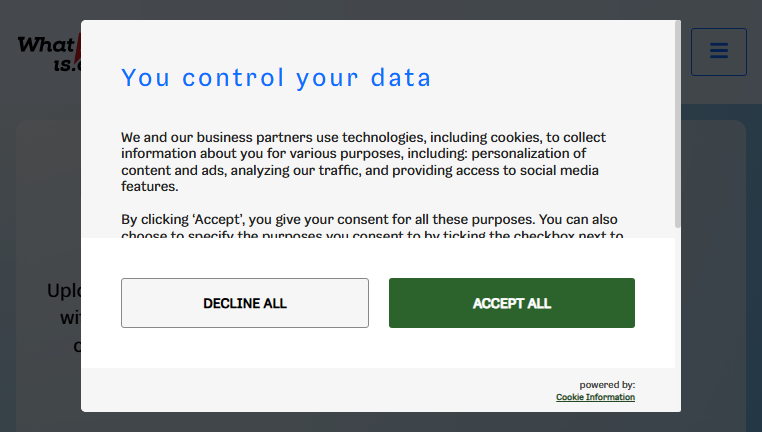Viewport: 762px width, 432px height.
Task: Click the dimmed 'Upl' text behind the dialog
Action: point(64,291)
